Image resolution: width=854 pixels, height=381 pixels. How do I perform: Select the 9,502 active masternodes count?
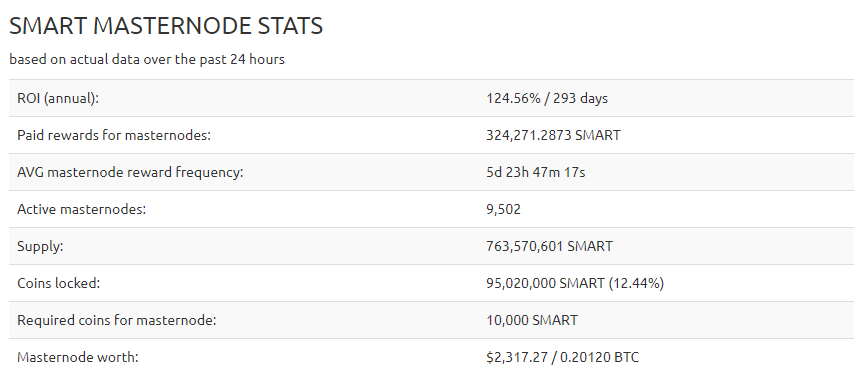point(503,210)
